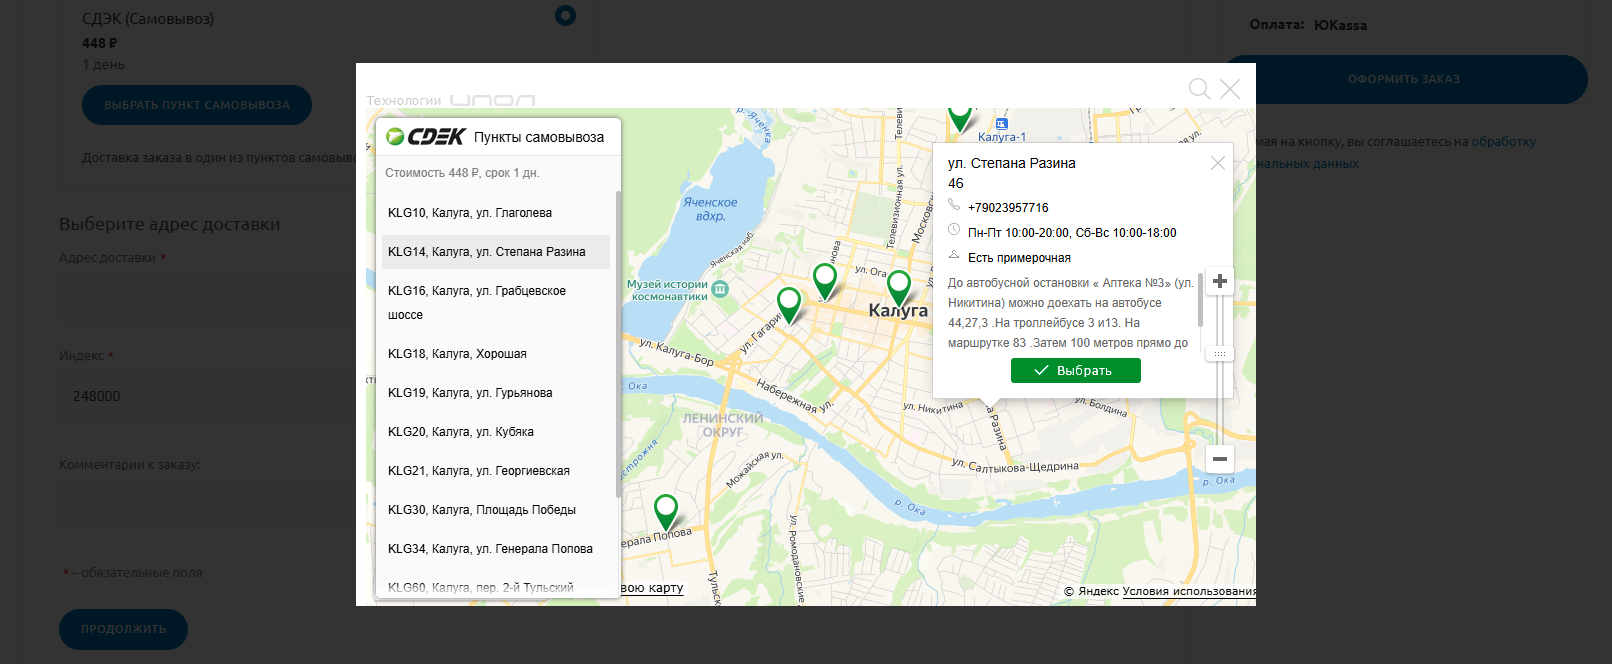
Task: Click the green marker directly above the Калуга label
Action: coord(899,286)
